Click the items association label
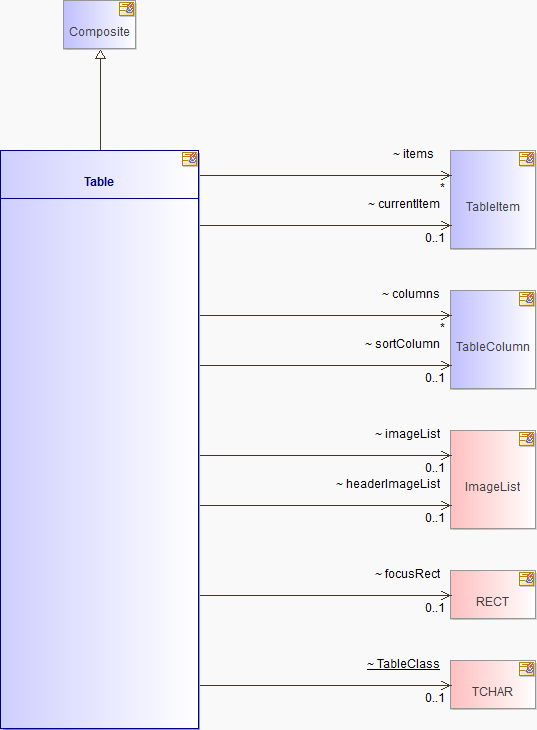 click(x=413, y=154)
